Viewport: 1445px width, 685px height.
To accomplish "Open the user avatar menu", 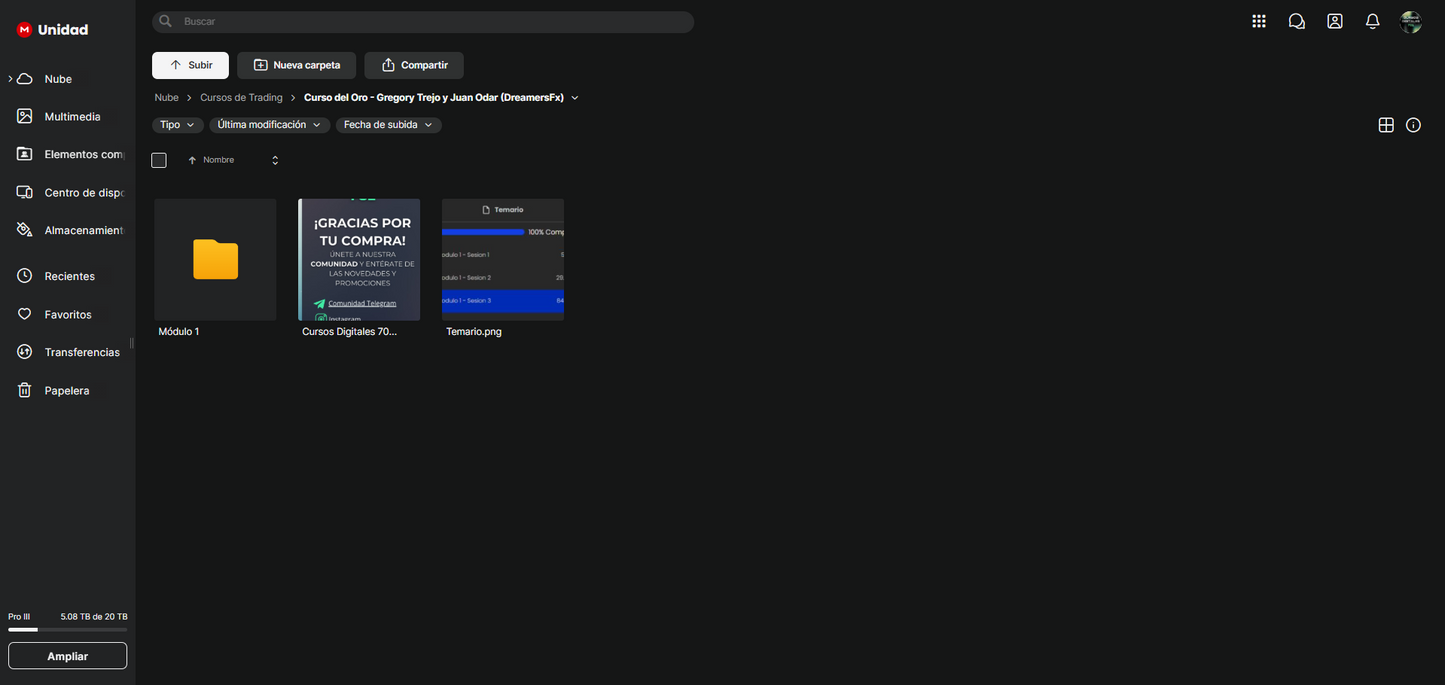I will (x=1411, y=22).
